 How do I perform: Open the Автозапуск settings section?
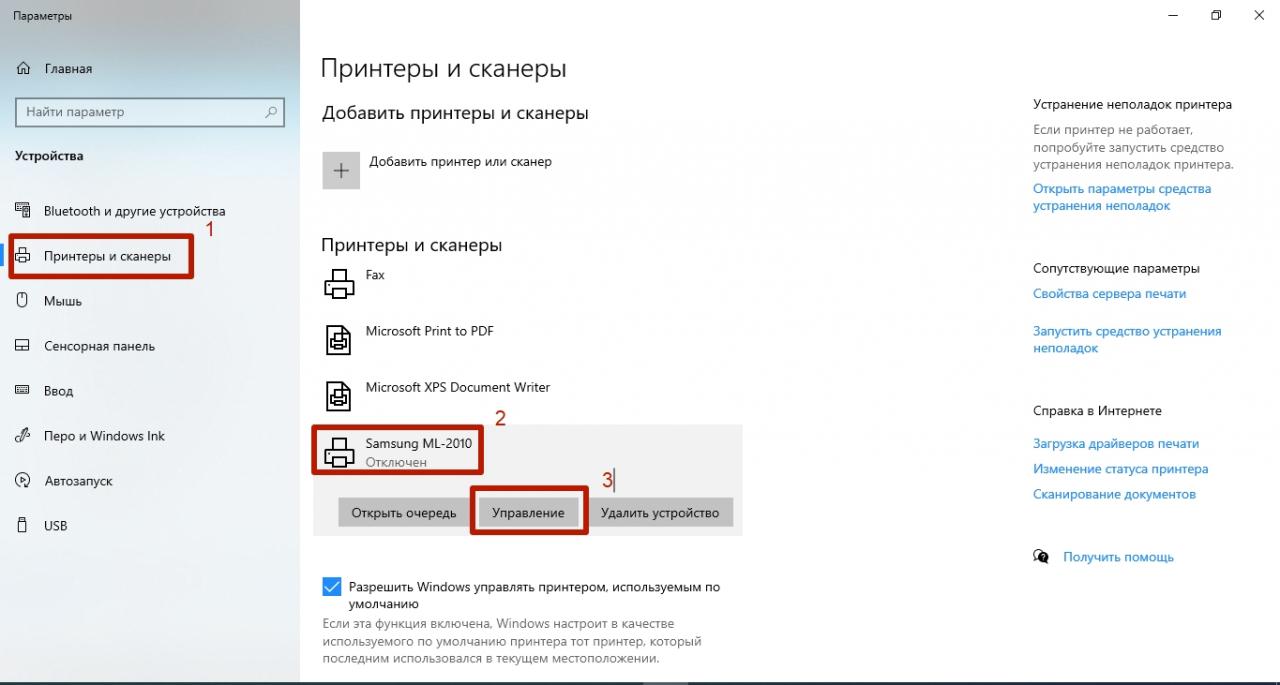78,481
